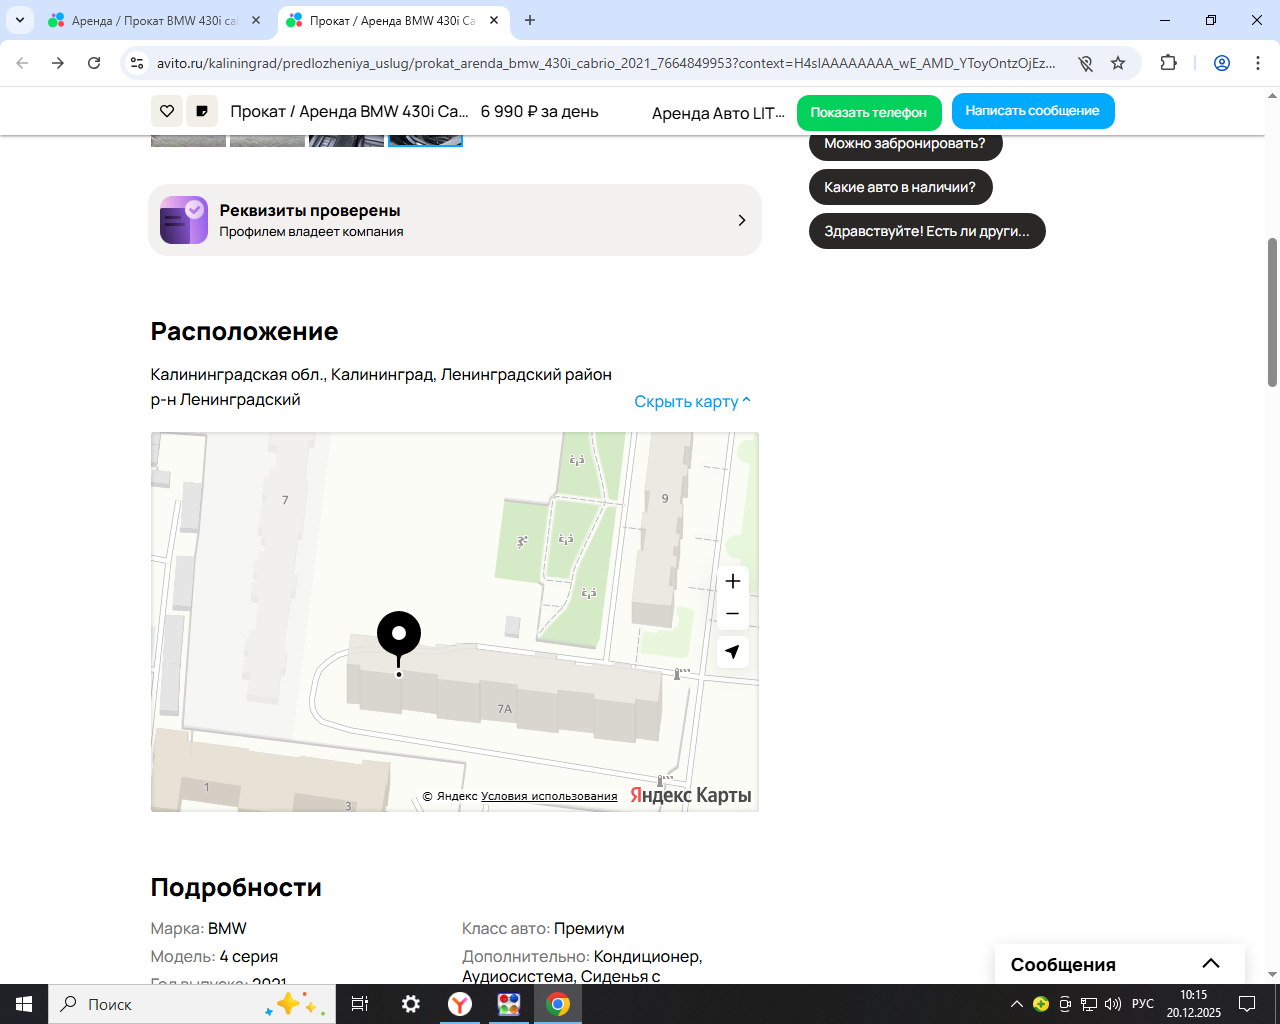
Task: Click the Chrome icon on taskbar
Action: pyautogui.click(x=558, y=1004)
